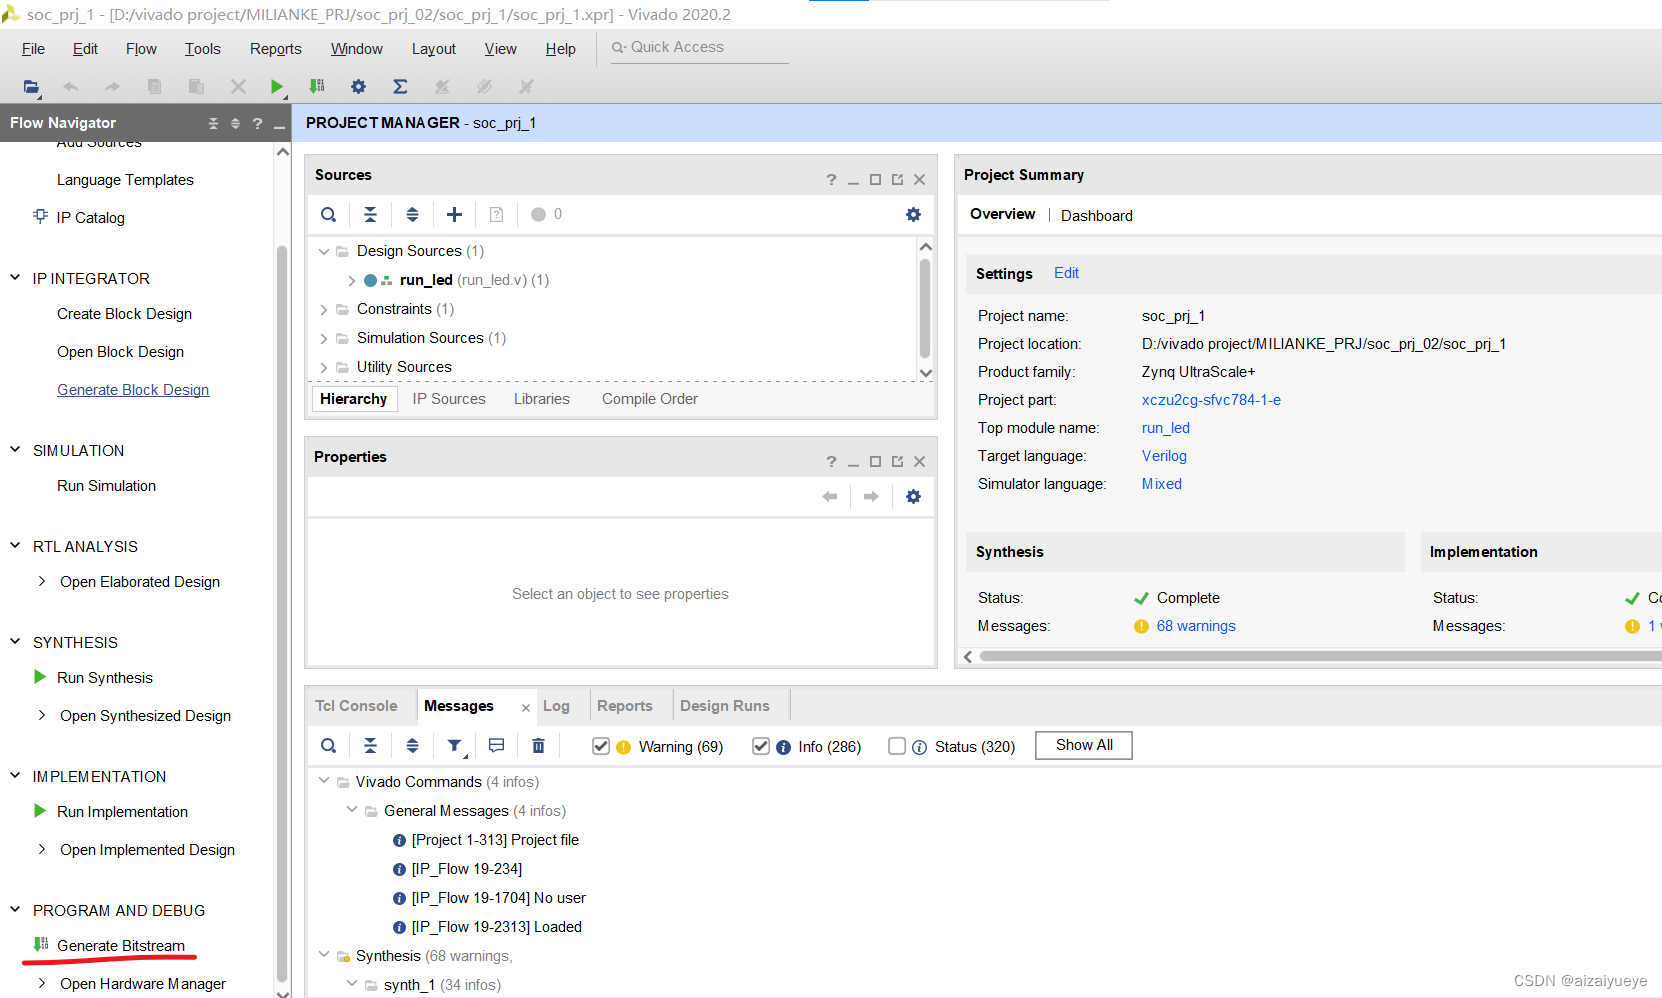This screenshot has width=1662, height=998.
Task: Click the Properties panel back arrow
Action: point(829,496)
